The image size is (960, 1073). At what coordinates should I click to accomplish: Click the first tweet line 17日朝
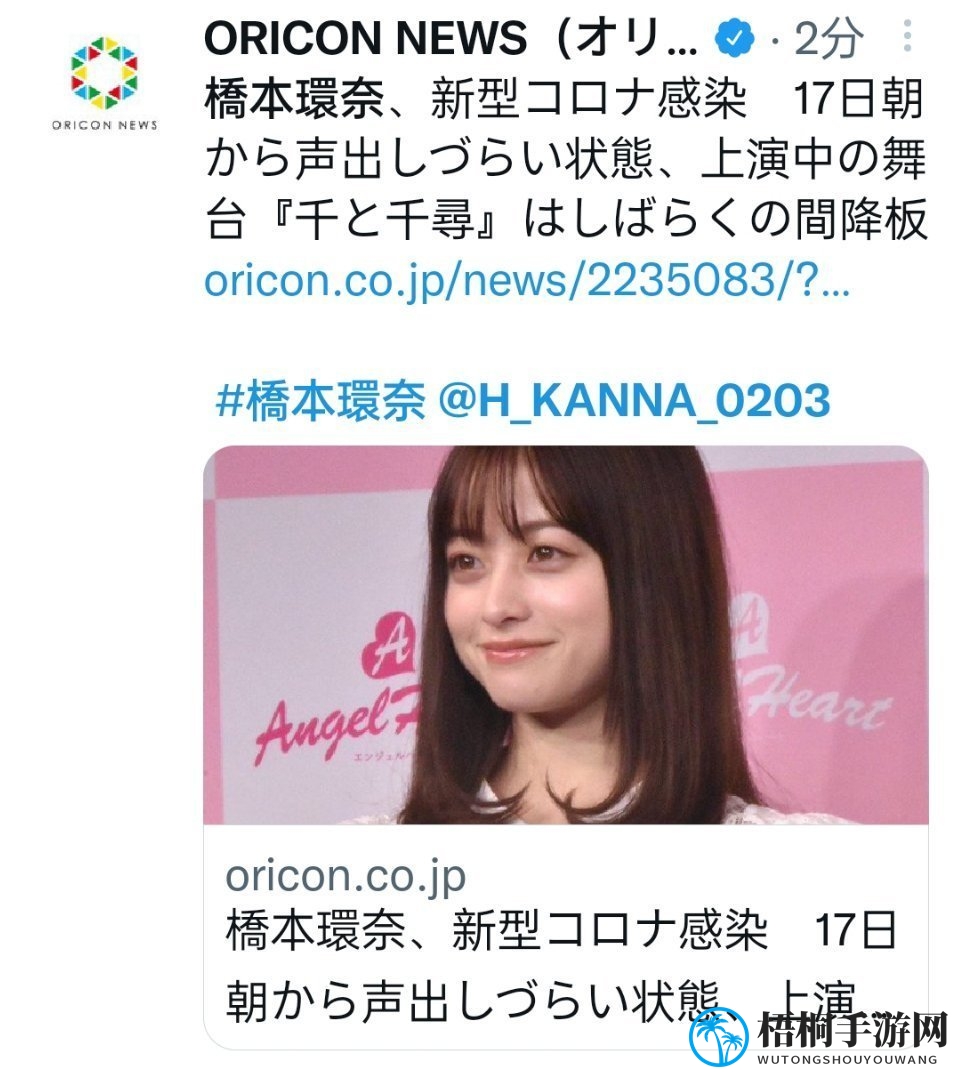[859, 99]
